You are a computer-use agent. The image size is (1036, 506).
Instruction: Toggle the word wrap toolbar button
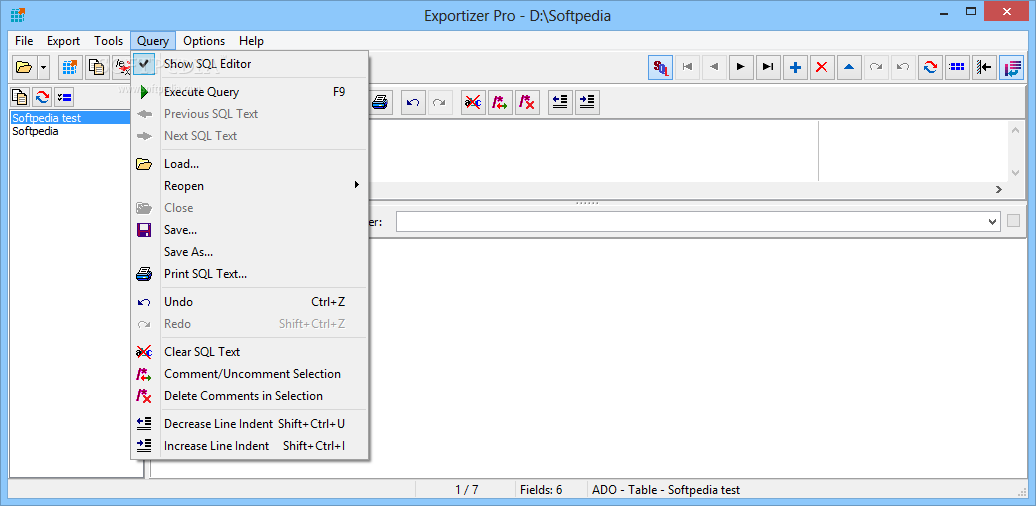(1011, 67)
